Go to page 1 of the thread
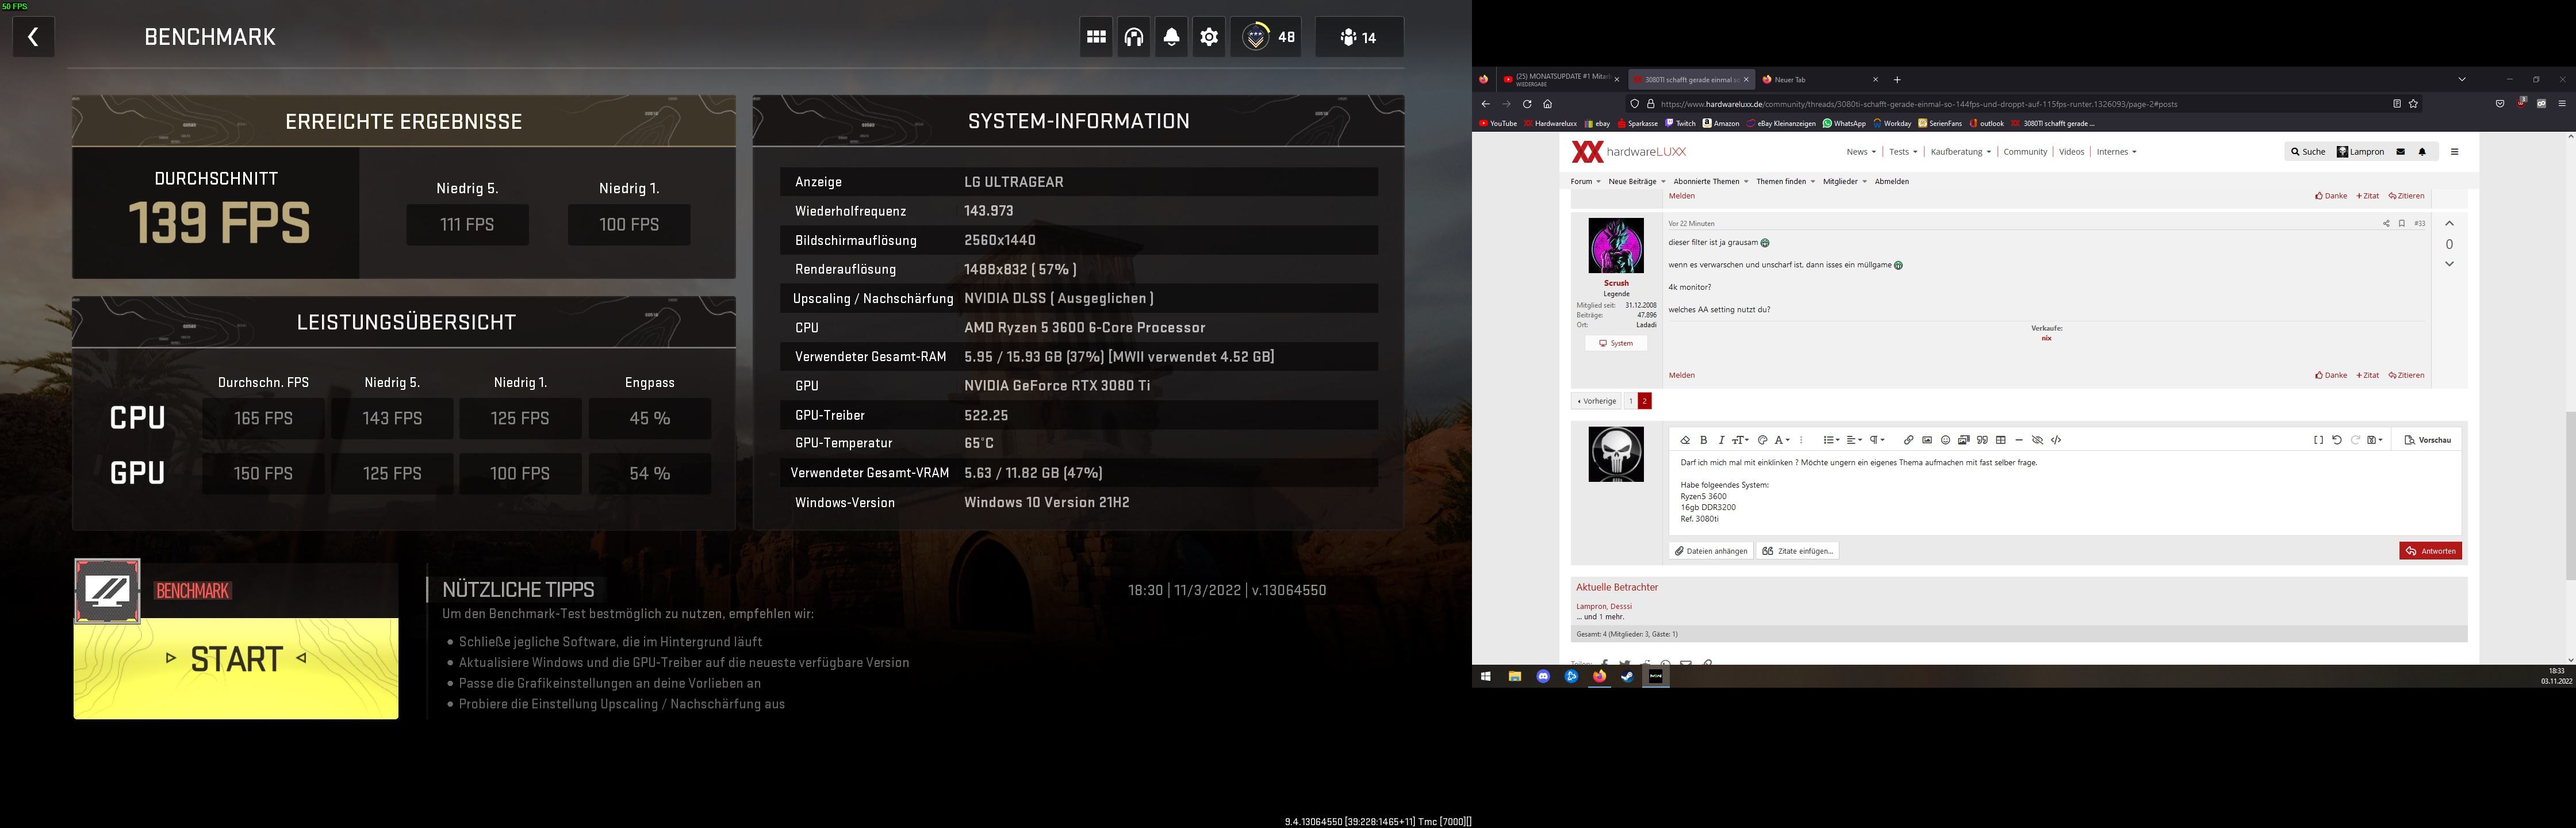 (1630, 401)
